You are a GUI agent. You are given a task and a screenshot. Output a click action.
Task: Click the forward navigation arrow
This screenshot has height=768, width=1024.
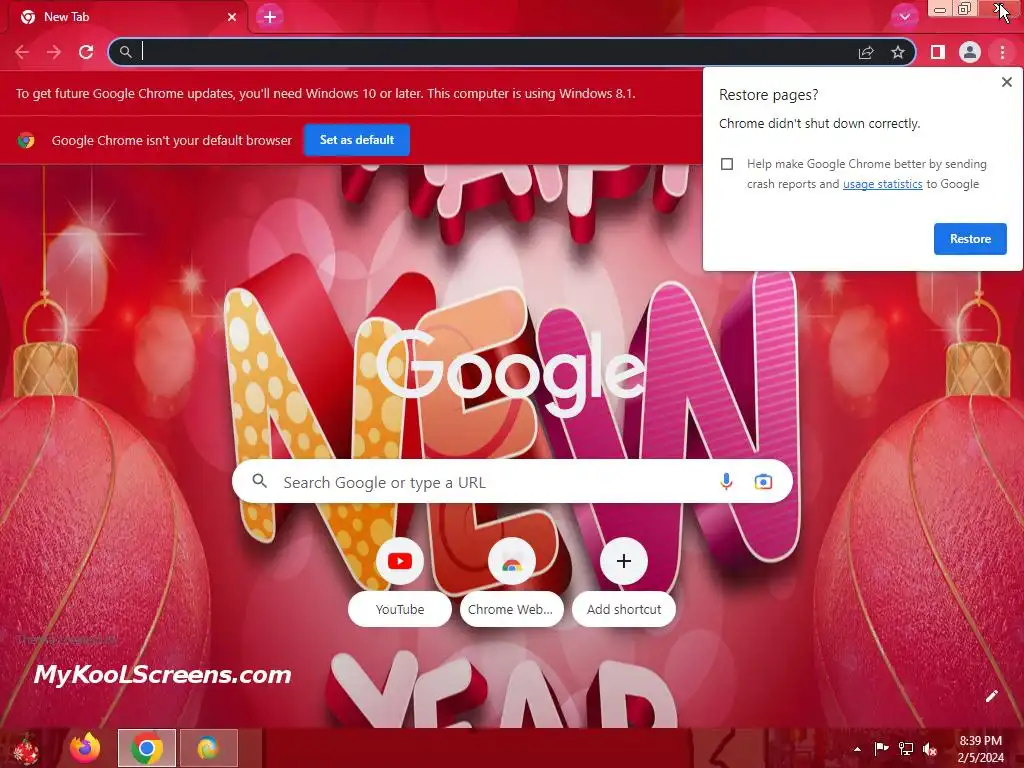pyautogui.click(x=54, y=52)
